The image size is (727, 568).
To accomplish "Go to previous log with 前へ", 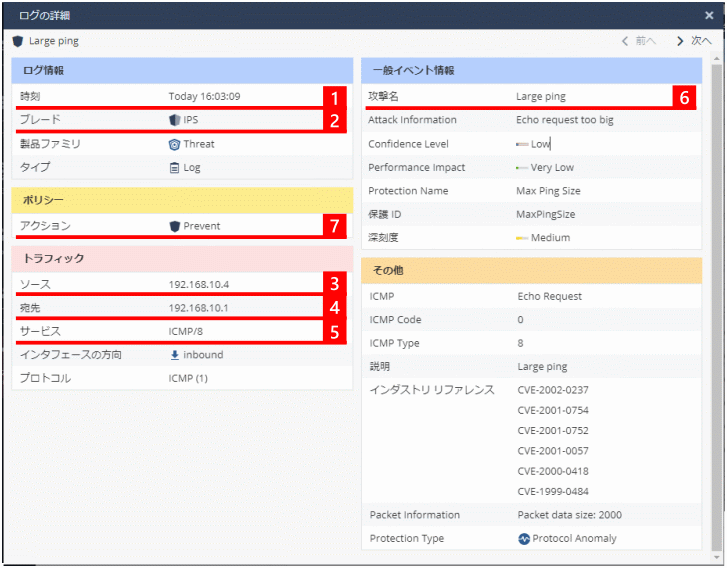I will coord(639,42).
